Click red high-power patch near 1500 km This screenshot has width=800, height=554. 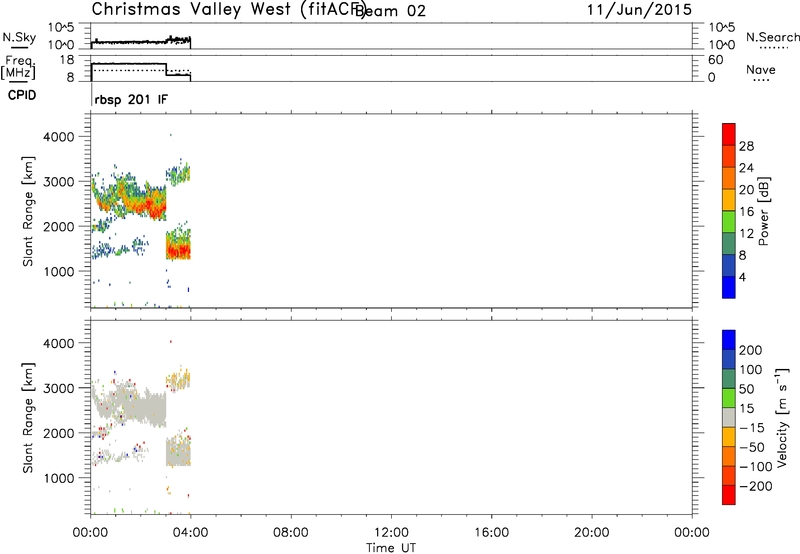point(179,250)
